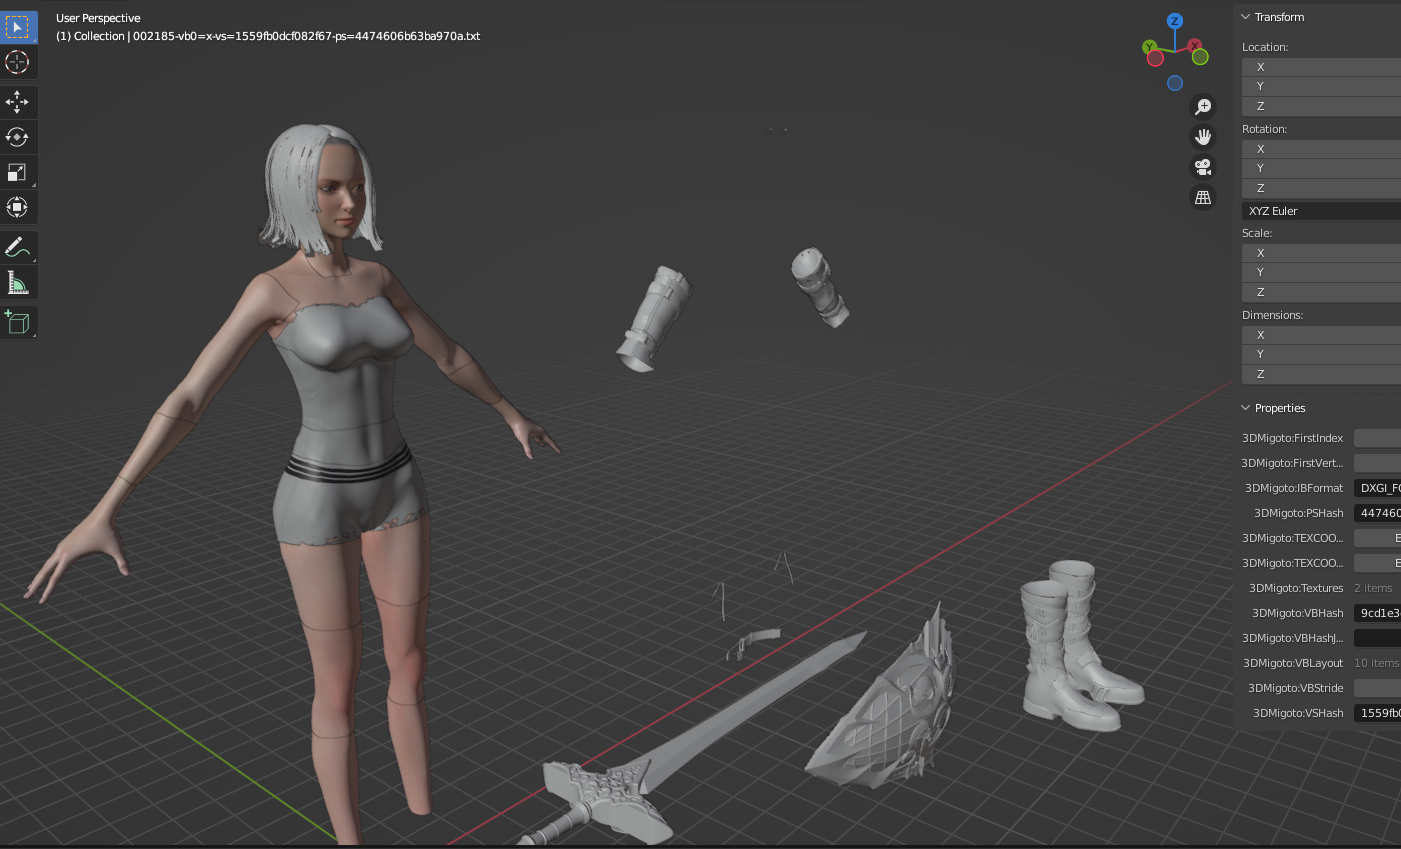This screenshot has height=849, width=1401.
Task: Click the Rotation Y field
Action: tap(1321, 168)
